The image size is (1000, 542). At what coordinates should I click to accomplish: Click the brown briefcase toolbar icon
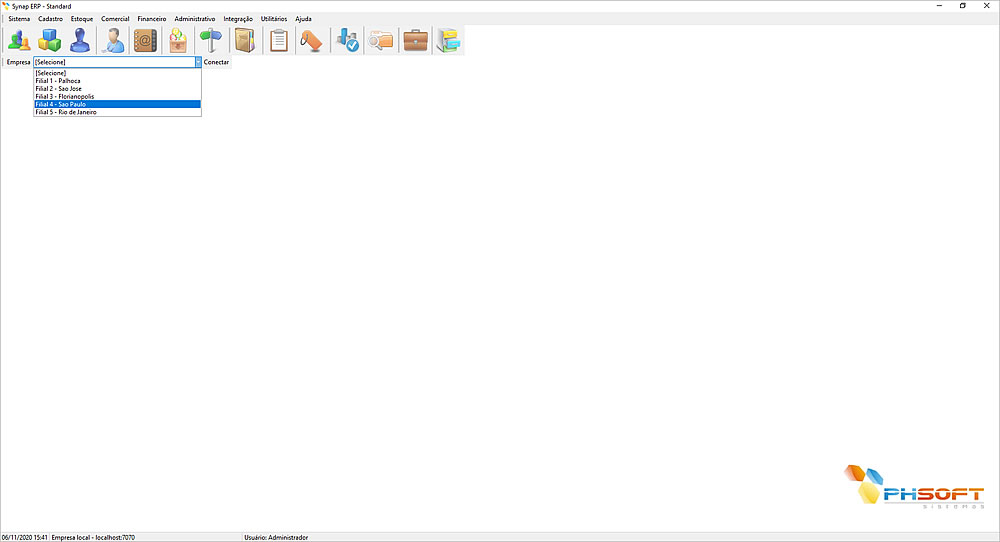point(415,40)
